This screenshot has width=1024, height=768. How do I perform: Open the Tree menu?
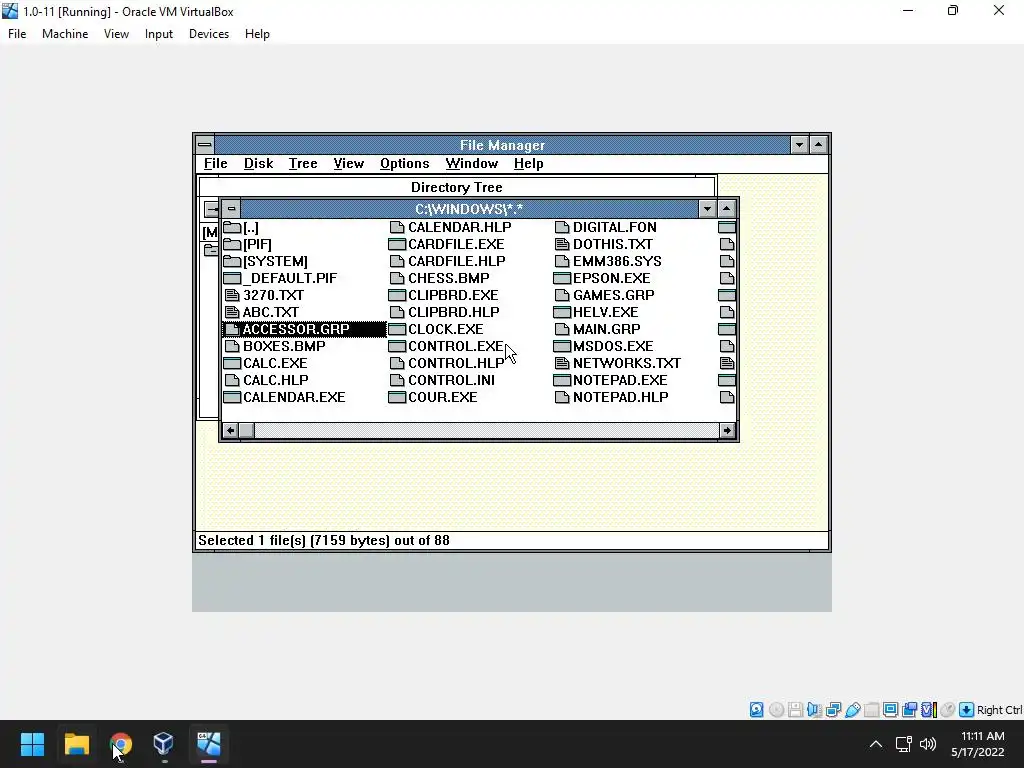pos(303,164)
